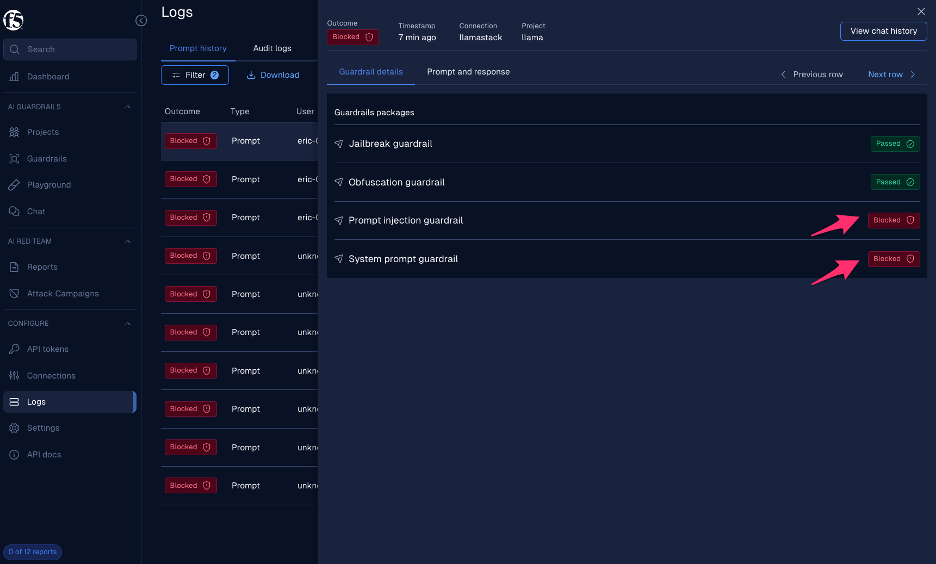Image resolution: width=936 pixels, height=564 pixels.
Task: Click the llama project value
Action: coord(532,38)
